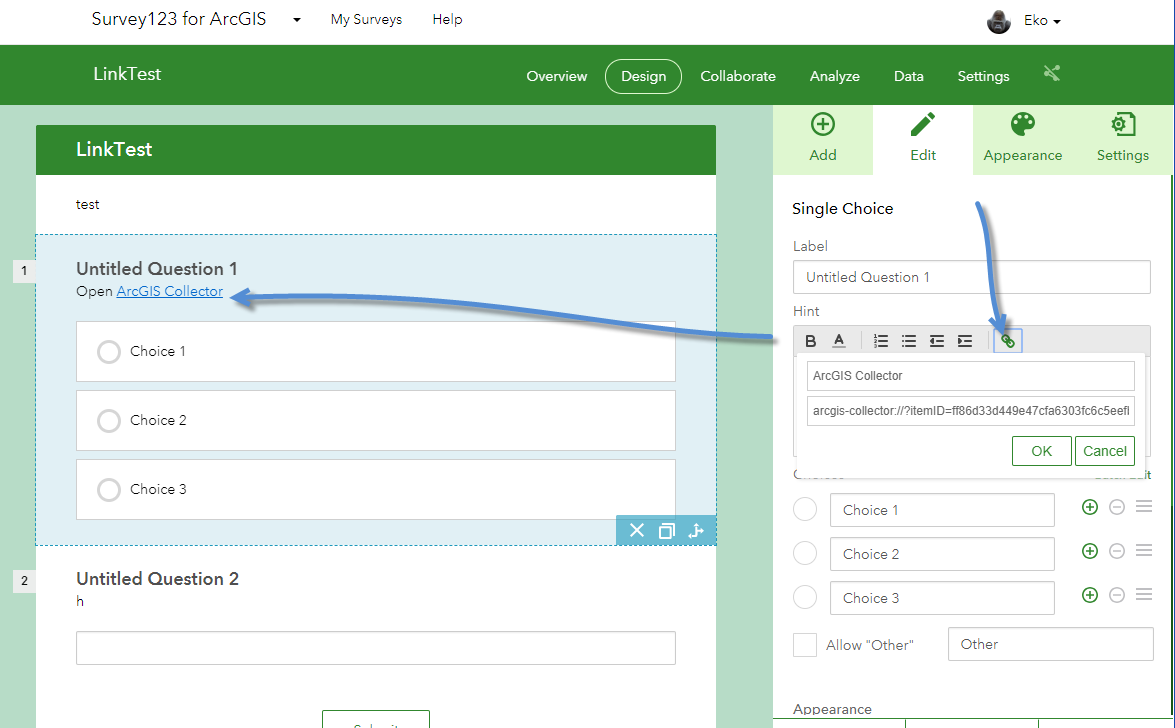Edit the Choice 3 text field
The image size is (1175, 728).
(942, 598)
